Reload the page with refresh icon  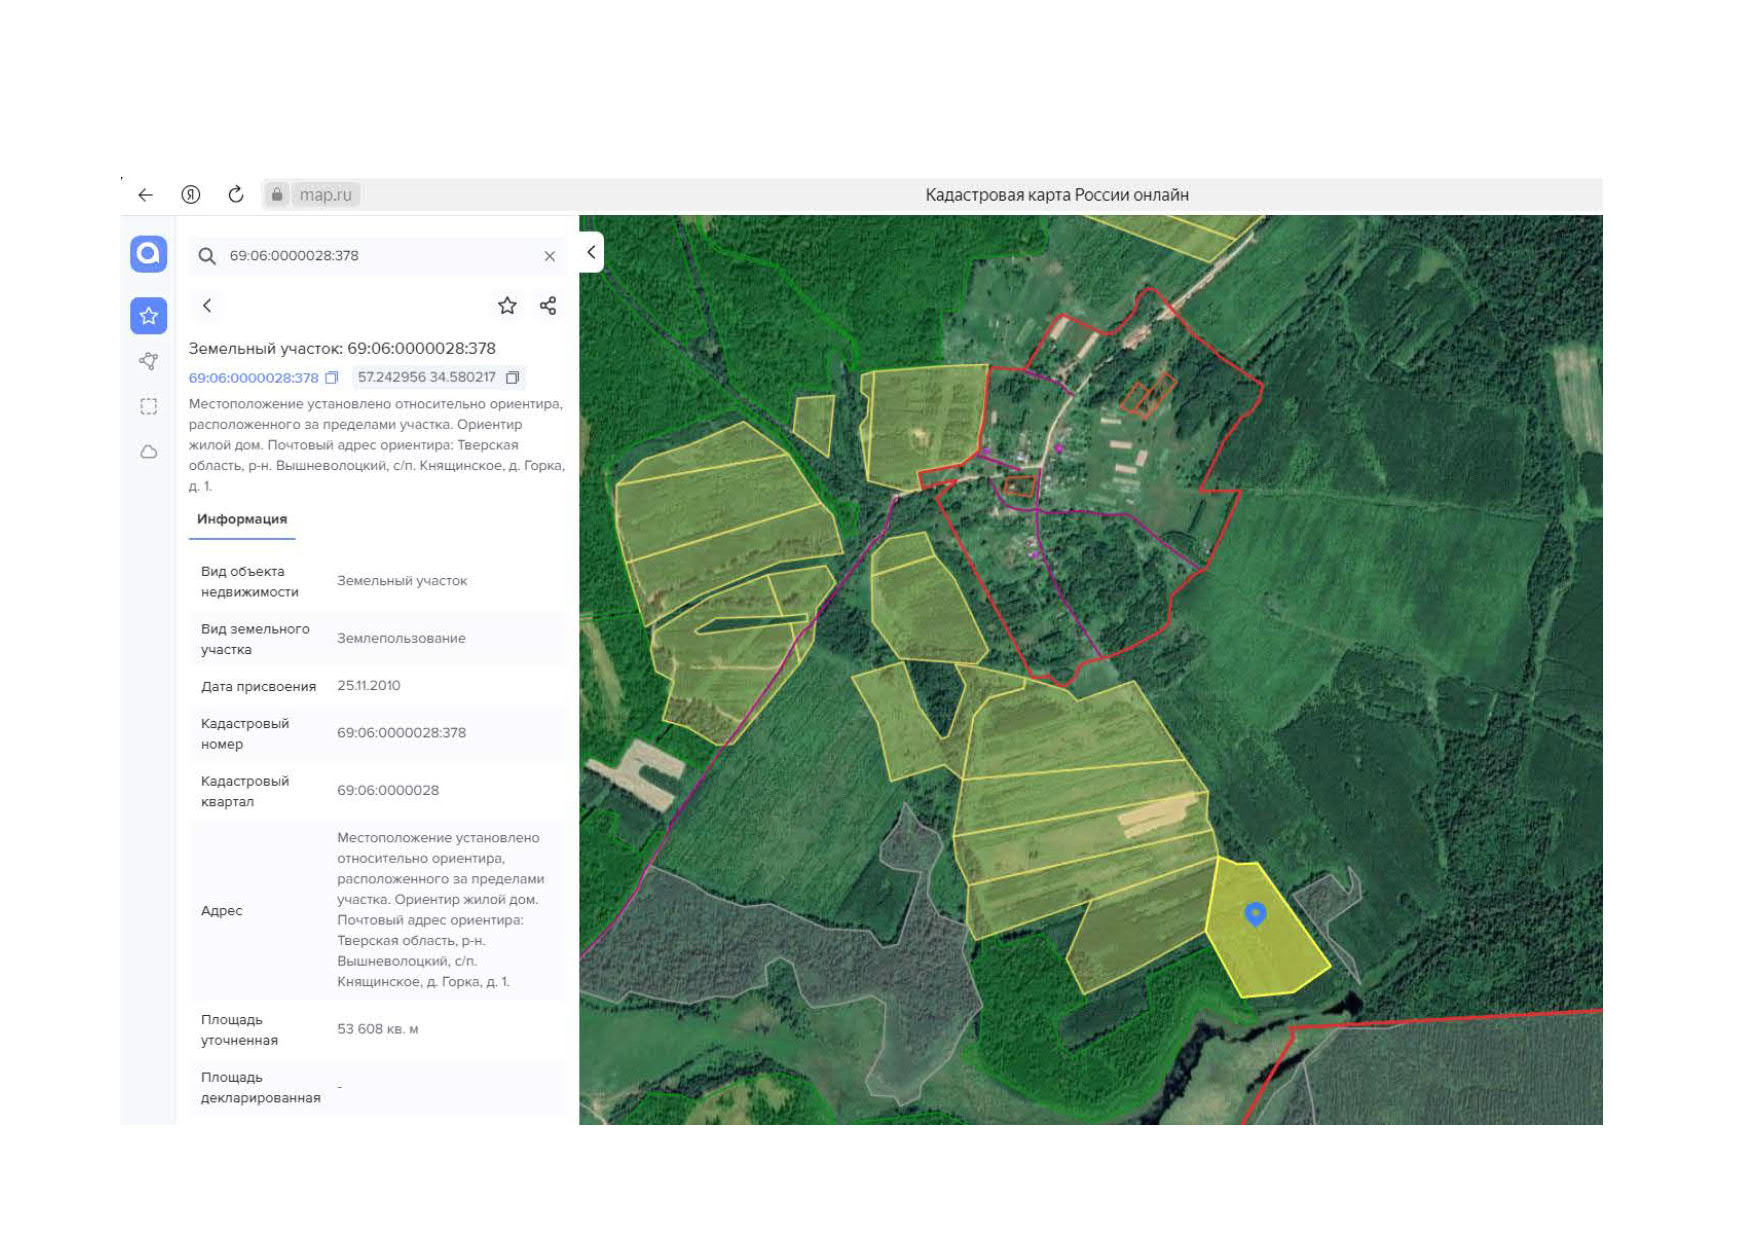236,194
